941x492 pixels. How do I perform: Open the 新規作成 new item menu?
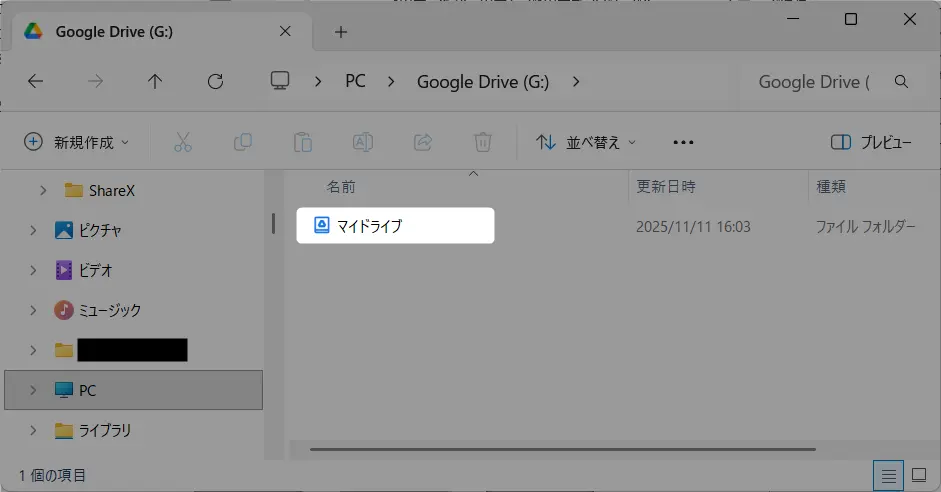77,142
